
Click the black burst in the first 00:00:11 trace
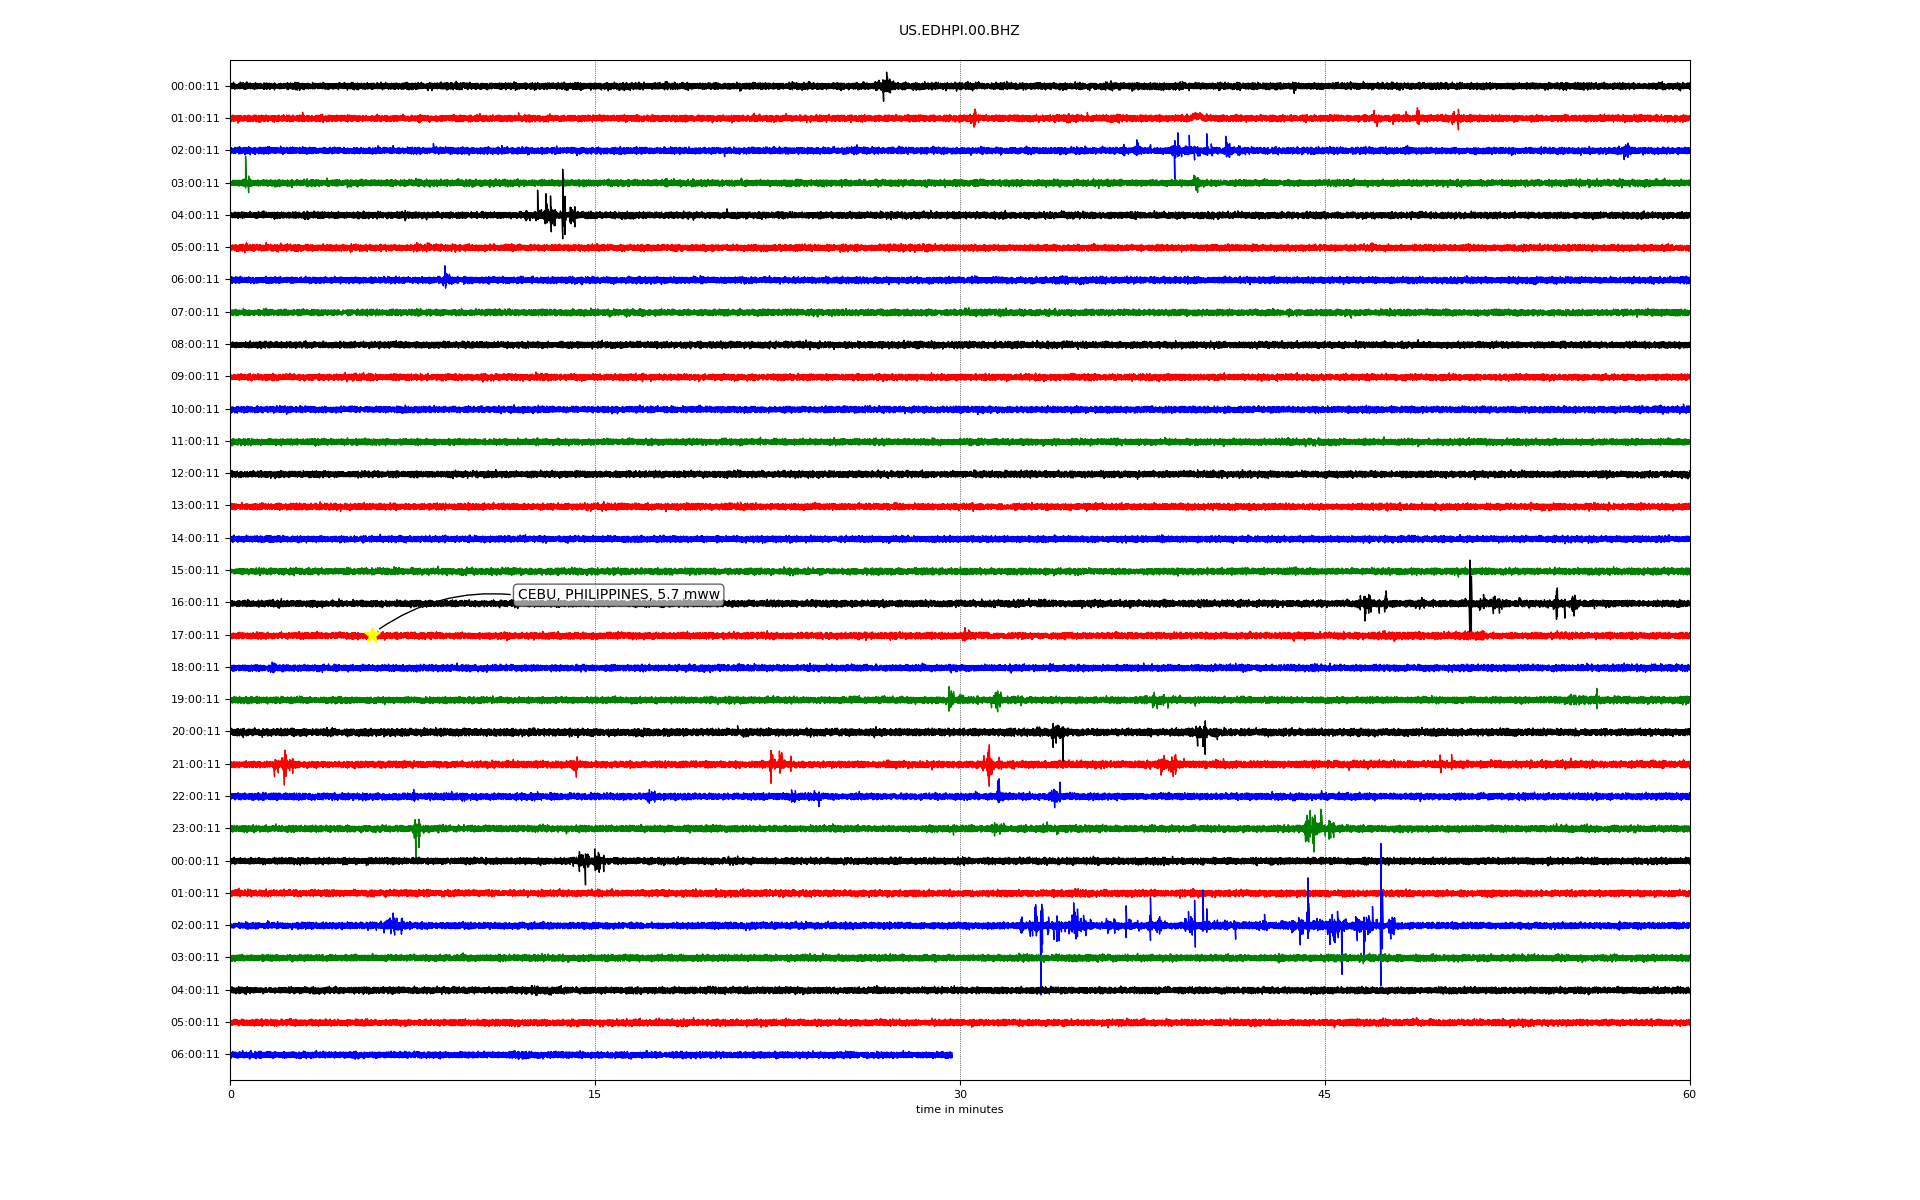[x=885, y=86]
